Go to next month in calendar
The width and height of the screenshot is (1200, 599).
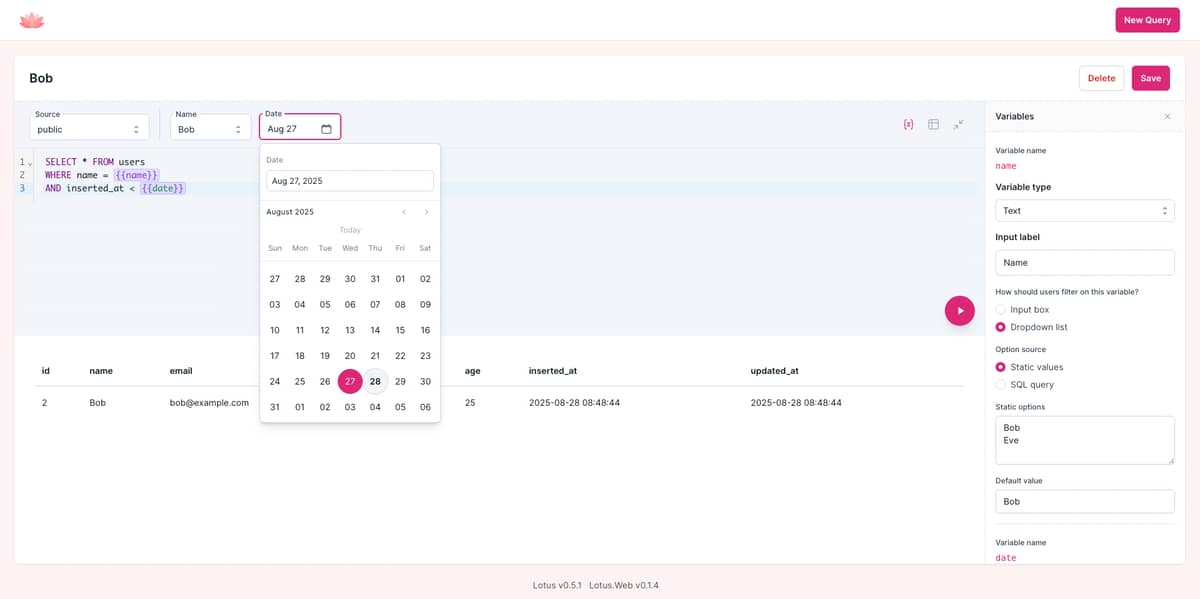point(426,212)
